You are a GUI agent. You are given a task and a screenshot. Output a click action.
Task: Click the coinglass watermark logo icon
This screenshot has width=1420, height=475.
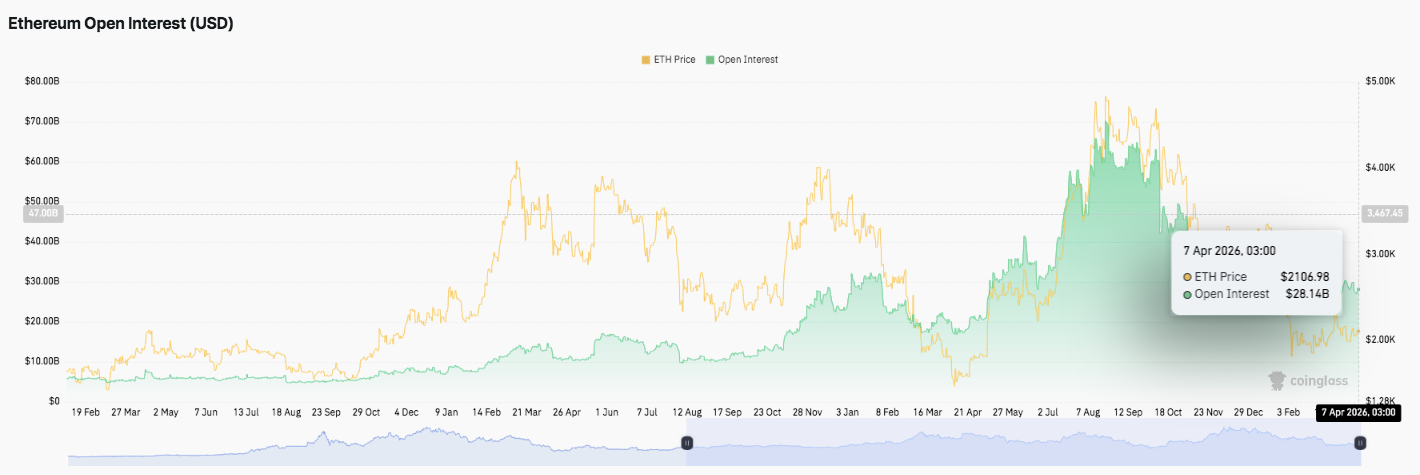point(1277,380)
